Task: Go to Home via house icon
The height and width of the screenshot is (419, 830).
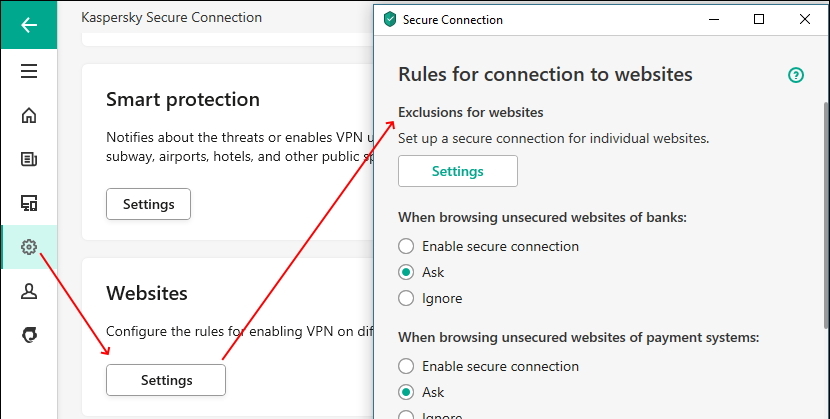Action: click(x=29, y=115)
